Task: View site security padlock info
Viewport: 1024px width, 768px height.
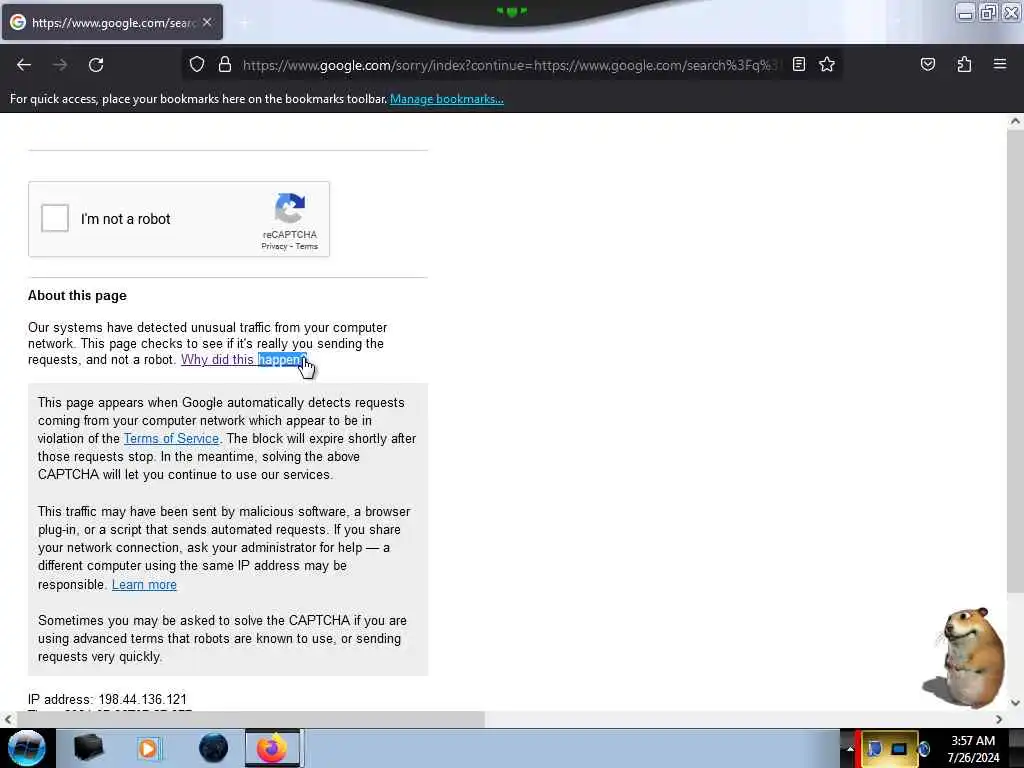Action: (x=225, y=65)
